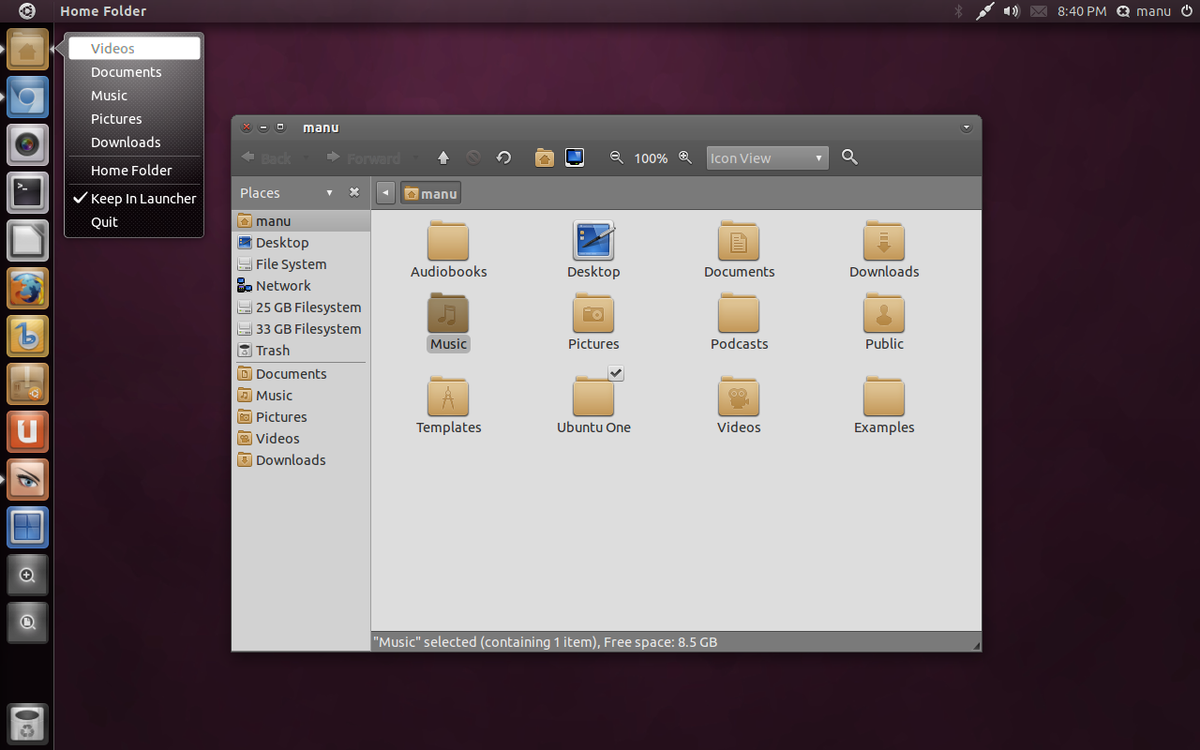
Task: Choose Quit from the launcher context menu
Action: point(105,221)
